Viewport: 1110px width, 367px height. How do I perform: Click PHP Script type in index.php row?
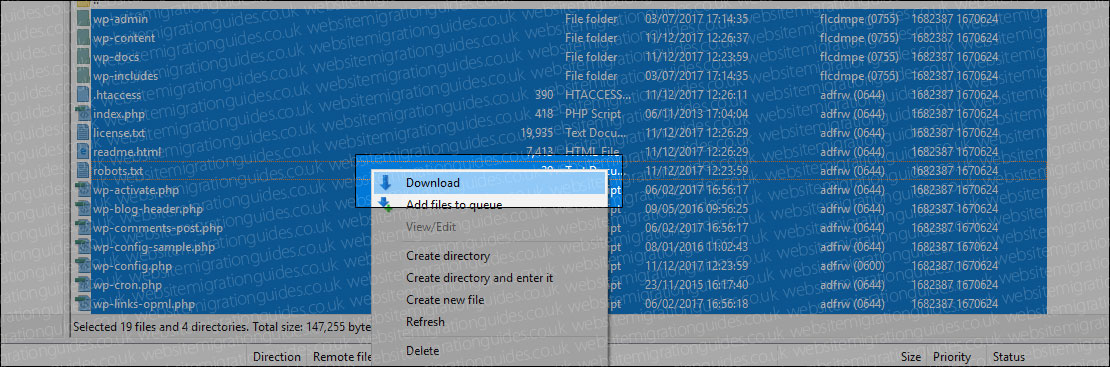pyautogui.click(x=593, y=113)
